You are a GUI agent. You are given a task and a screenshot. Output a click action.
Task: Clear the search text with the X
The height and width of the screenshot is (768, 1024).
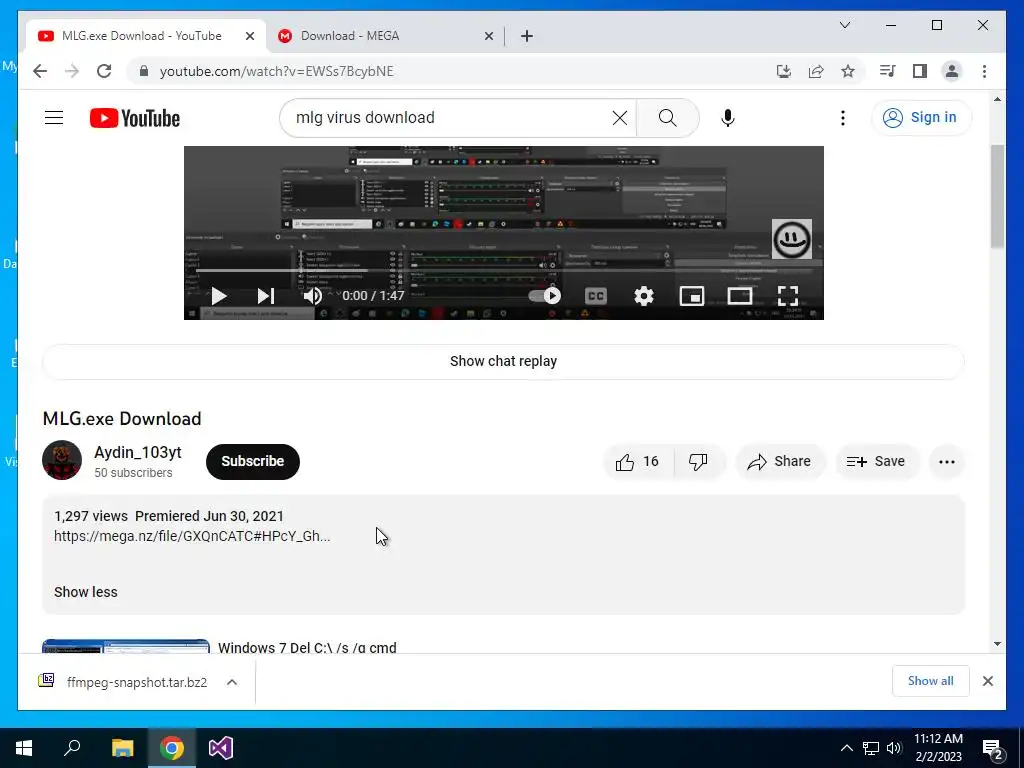pos(620,118)
